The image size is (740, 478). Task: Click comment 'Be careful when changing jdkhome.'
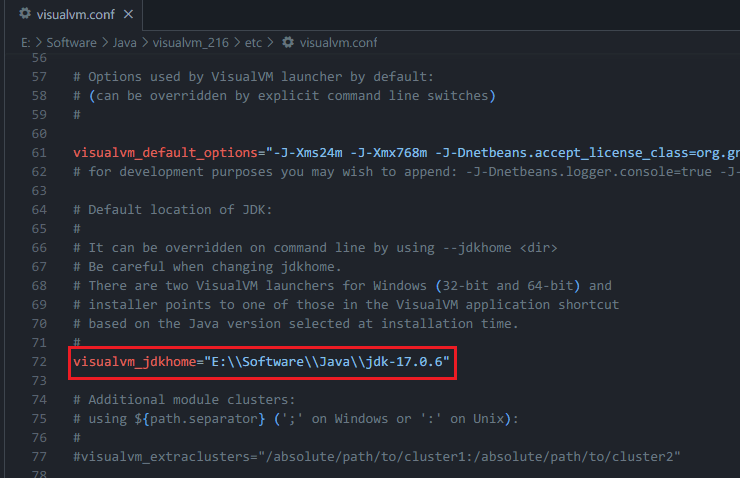point(215,267)
